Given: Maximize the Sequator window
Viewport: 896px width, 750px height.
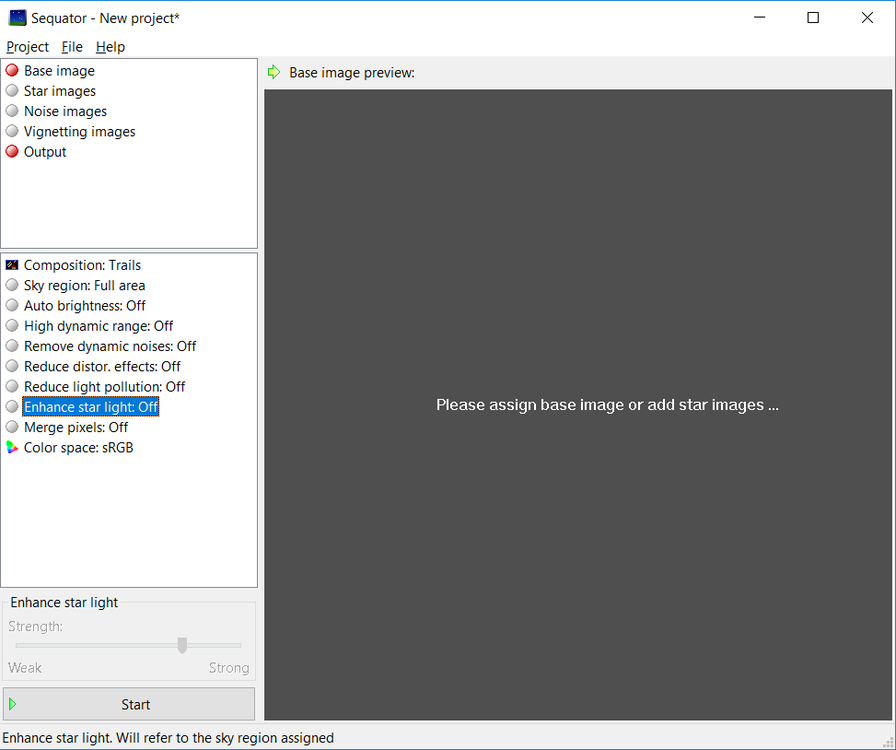Looking at the screenshot, I should tap(813, 18).
